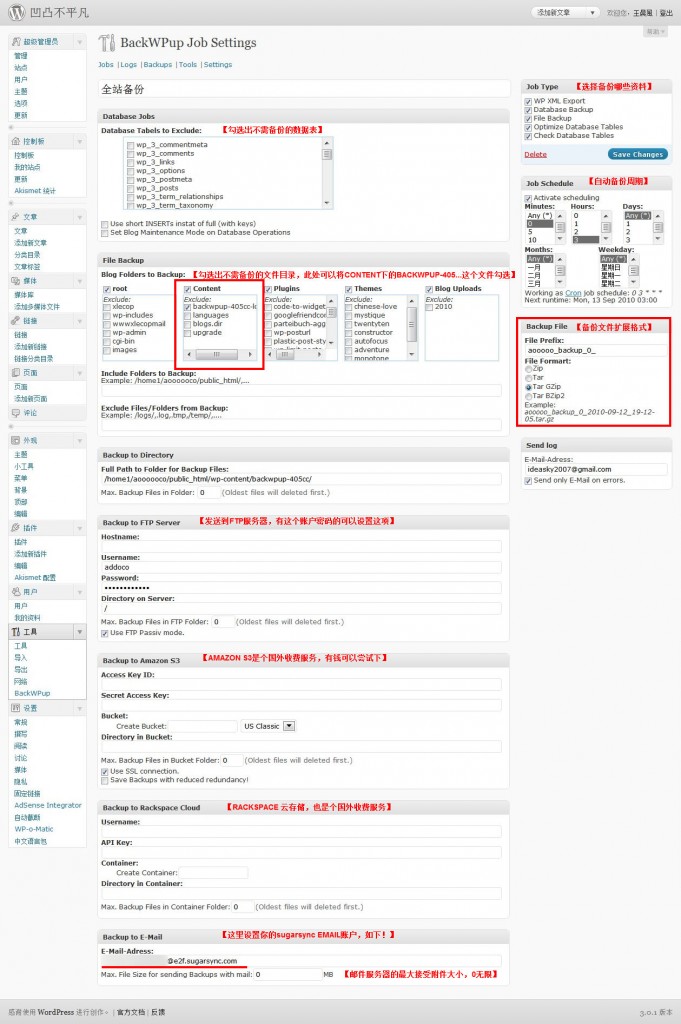The width and height of the screenshot is (681, 1024).
Task: Click down arrow of Hours list scrollbar
Action: click(x=607, y=240)
